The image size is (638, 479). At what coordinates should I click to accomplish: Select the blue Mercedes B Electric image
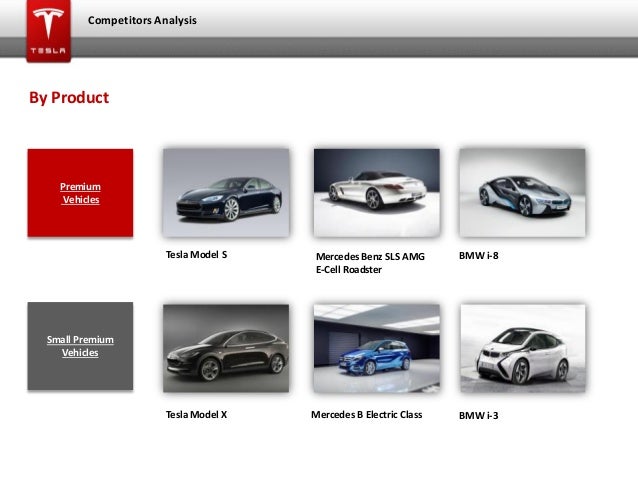[x=376, y=348]
